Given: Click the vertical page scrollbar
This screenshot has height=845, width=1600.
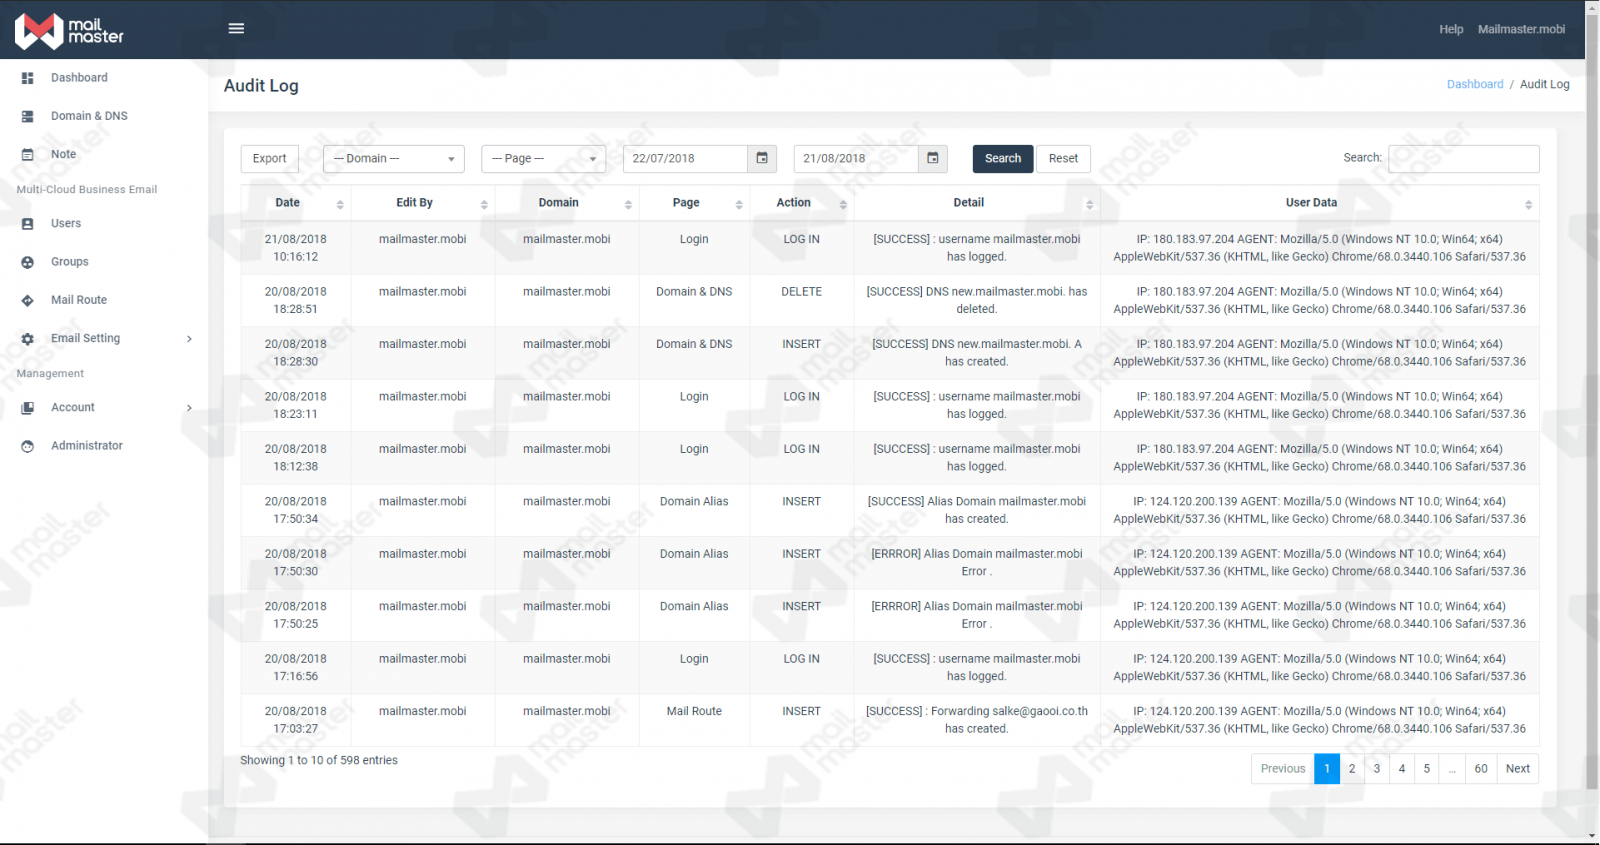Looking at the screenshot, I should pyautogui.click(x=1592, y=400).
